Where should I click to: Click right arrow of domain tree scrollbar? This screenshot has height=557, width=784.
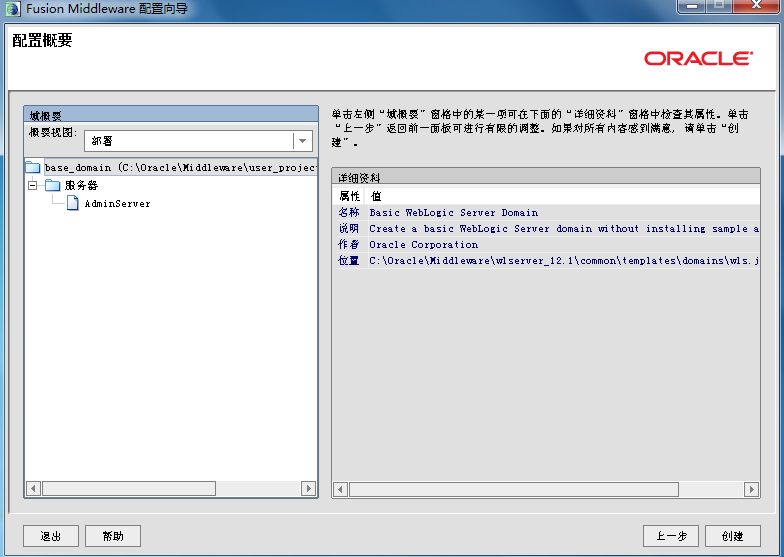308,488
